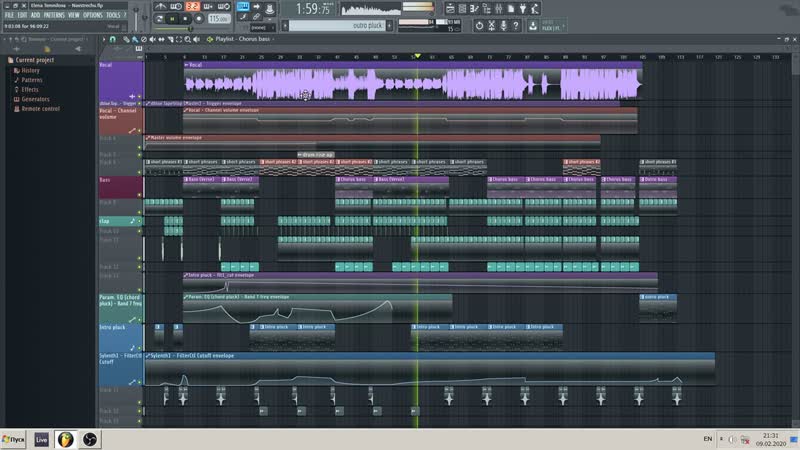Toggle the overdub blend recording icon
Screen dimensions: 800x450
click(208, 7)
